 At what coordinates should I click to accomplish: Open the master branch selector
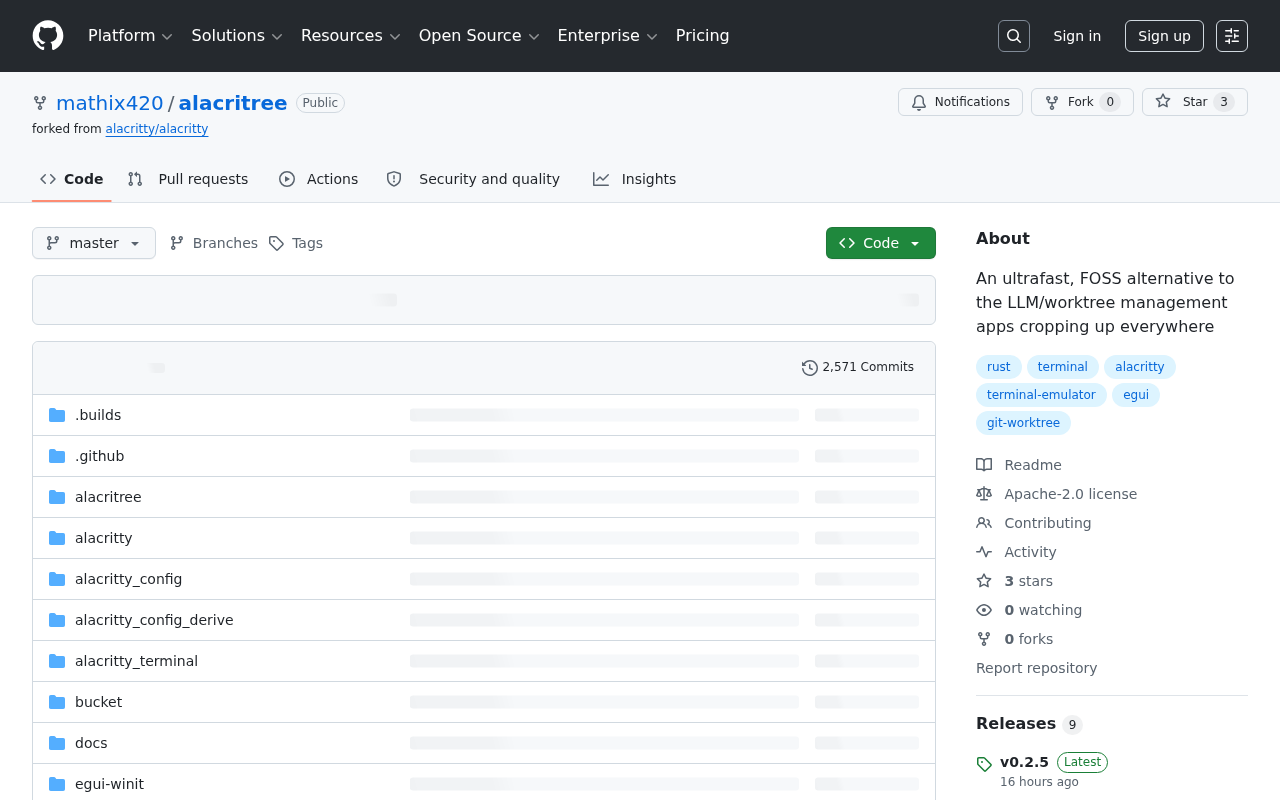click(x=94, y=243)
